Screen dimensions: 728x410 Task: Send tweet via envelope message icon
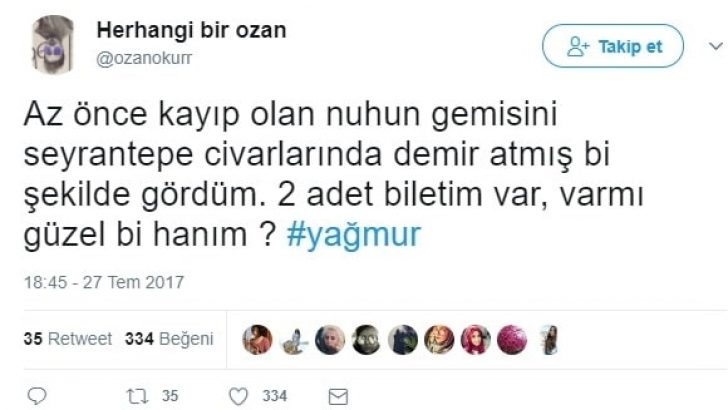338,397
